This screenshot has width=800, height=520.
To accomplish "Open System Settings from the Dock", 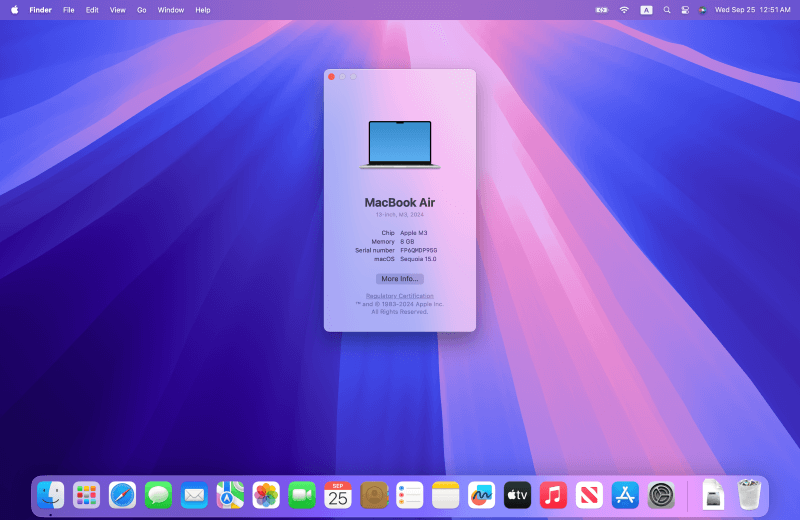I will [661, 495].
